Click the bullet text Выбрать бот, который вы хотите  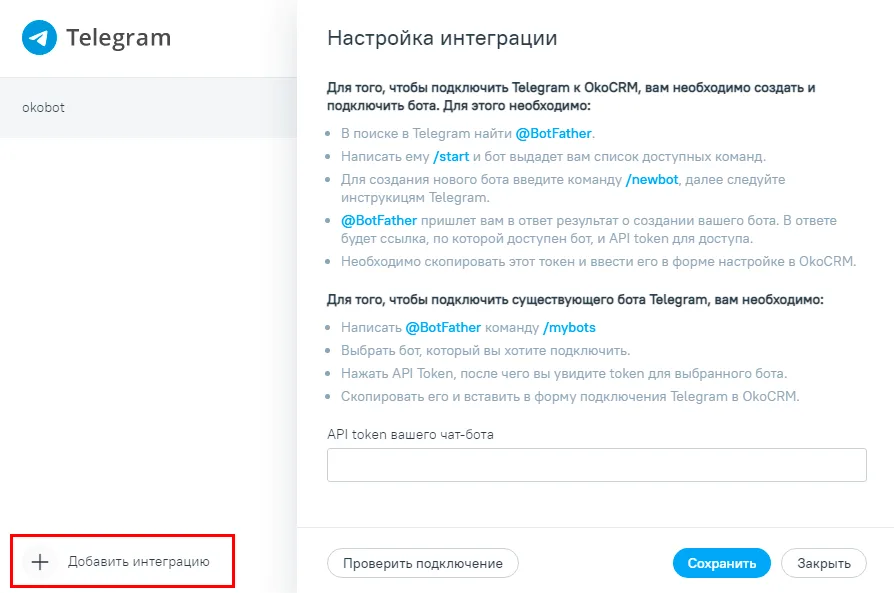pos(485,351)
